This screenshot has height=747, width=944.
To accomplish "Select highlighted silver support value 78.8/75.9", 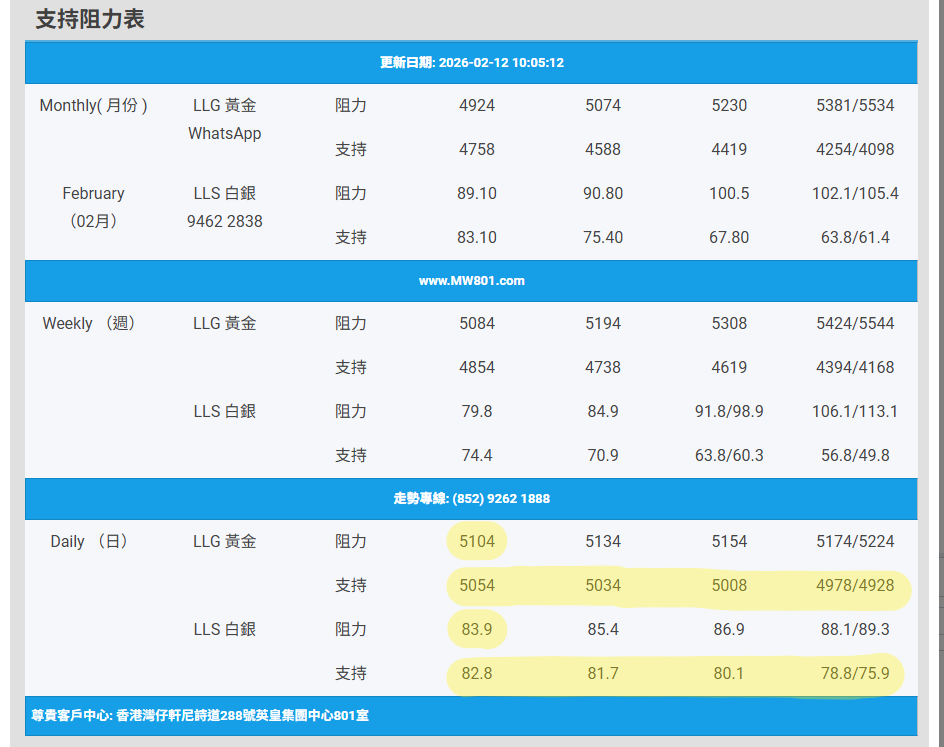I will coord(855,673).
